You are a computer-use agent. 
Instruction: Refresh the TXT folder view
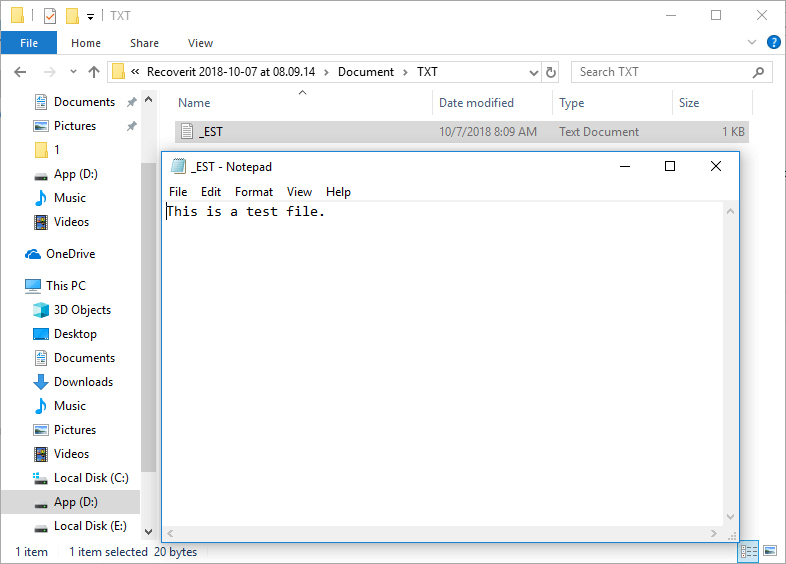tap(551, 72)
